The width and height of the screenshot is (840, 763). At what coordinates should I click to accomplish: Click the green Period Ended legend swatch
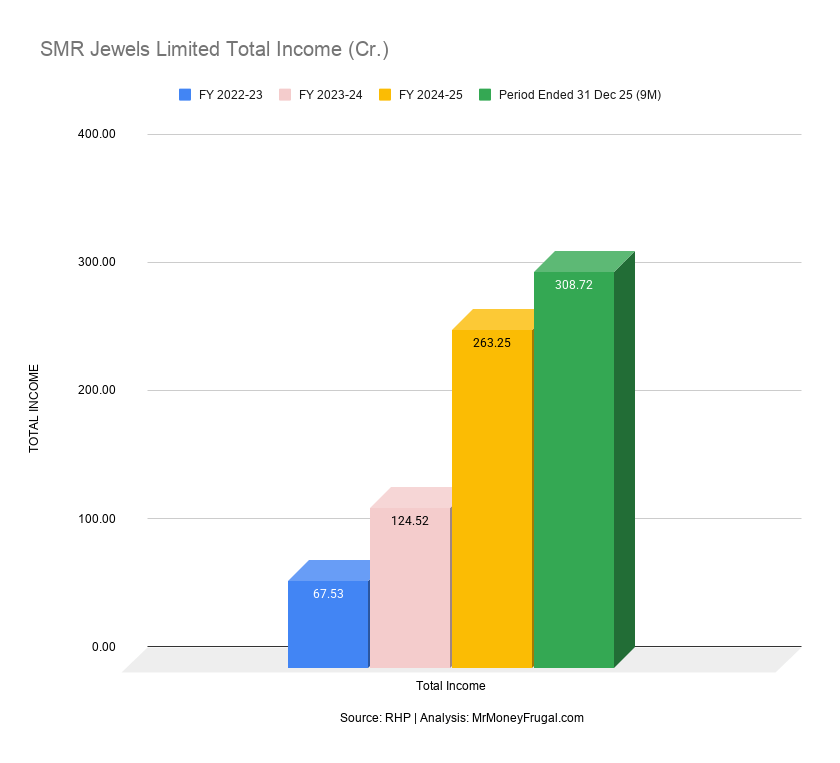click(485, 95)
